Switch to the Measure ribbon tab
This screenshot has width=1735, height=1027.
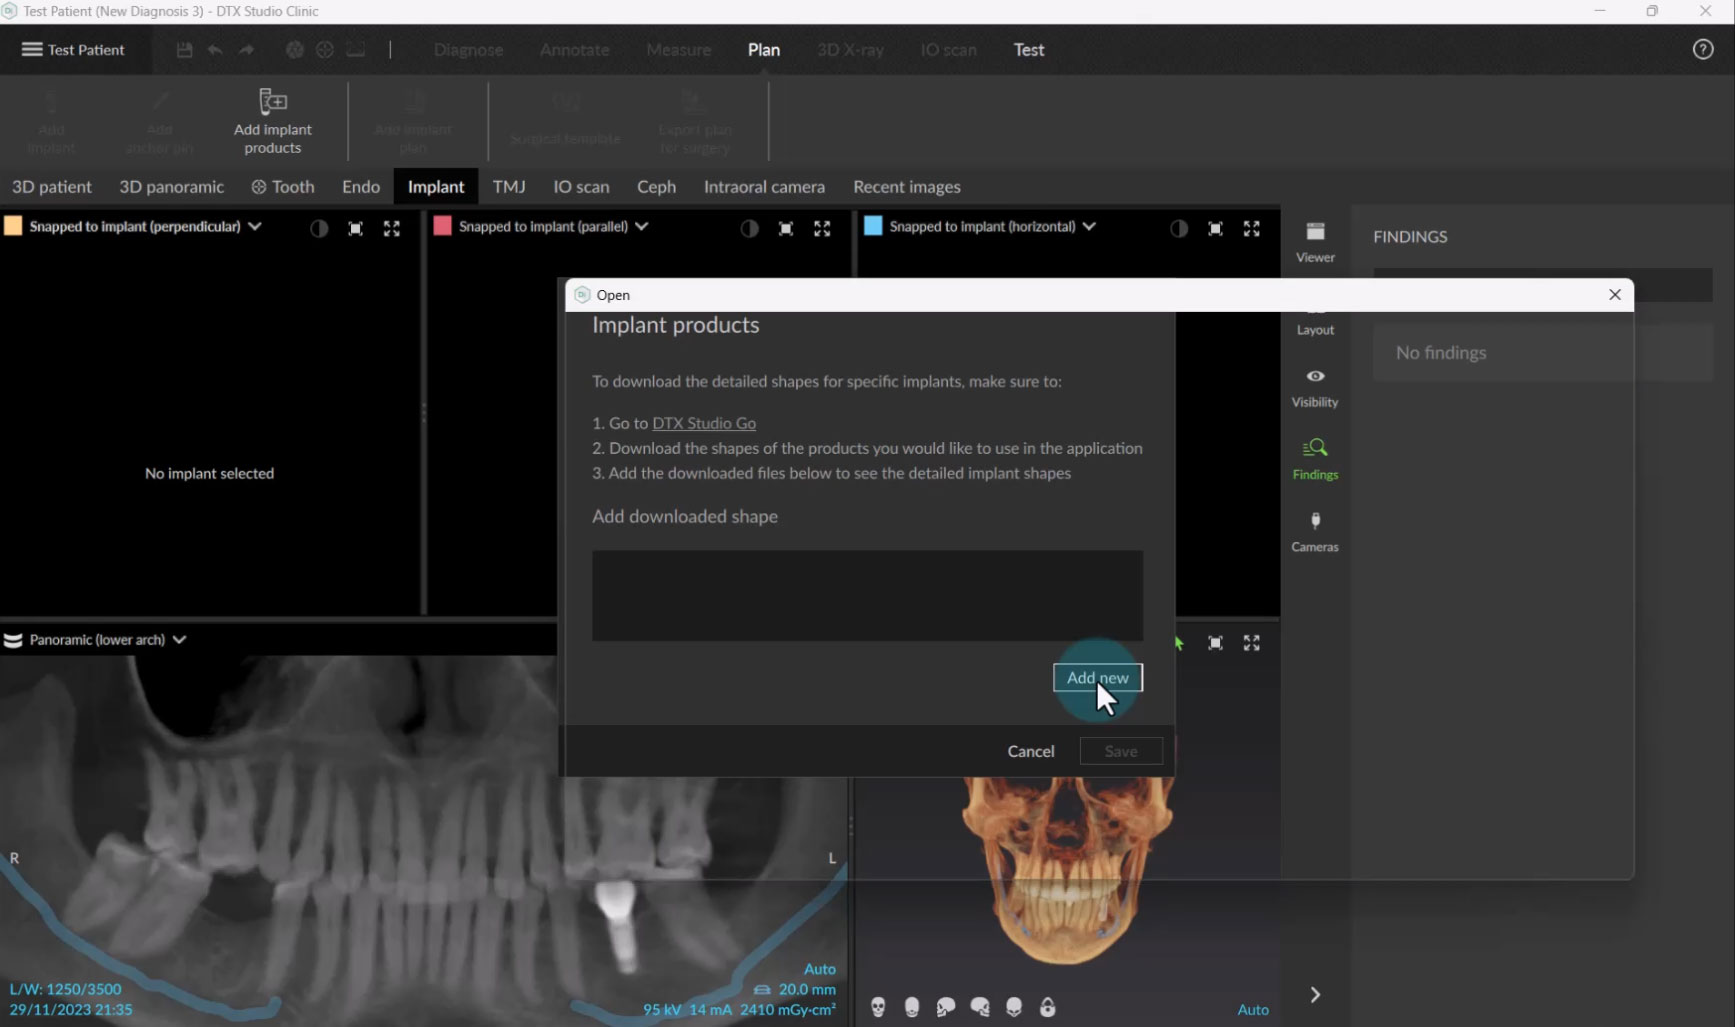[679, 50]
